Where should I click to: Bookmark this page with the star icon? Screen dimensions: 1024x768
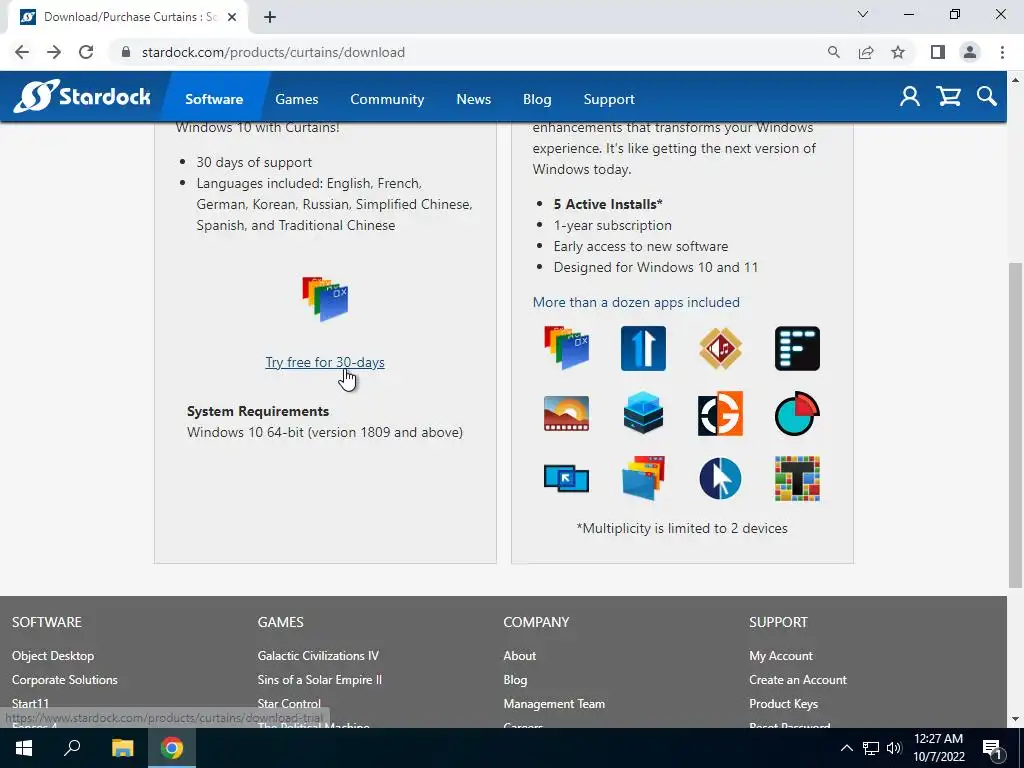[x=898, y=52]
